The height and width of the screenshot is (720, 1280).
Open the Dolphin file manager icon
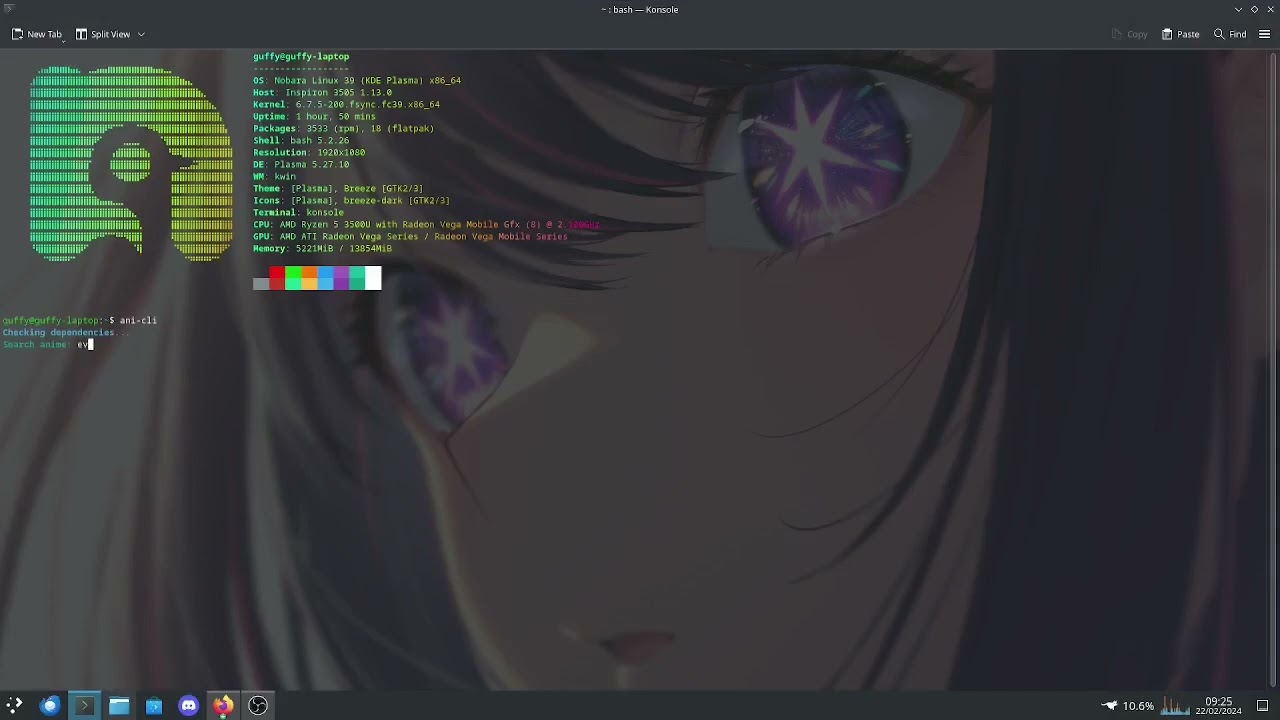(x=119, y=705)
